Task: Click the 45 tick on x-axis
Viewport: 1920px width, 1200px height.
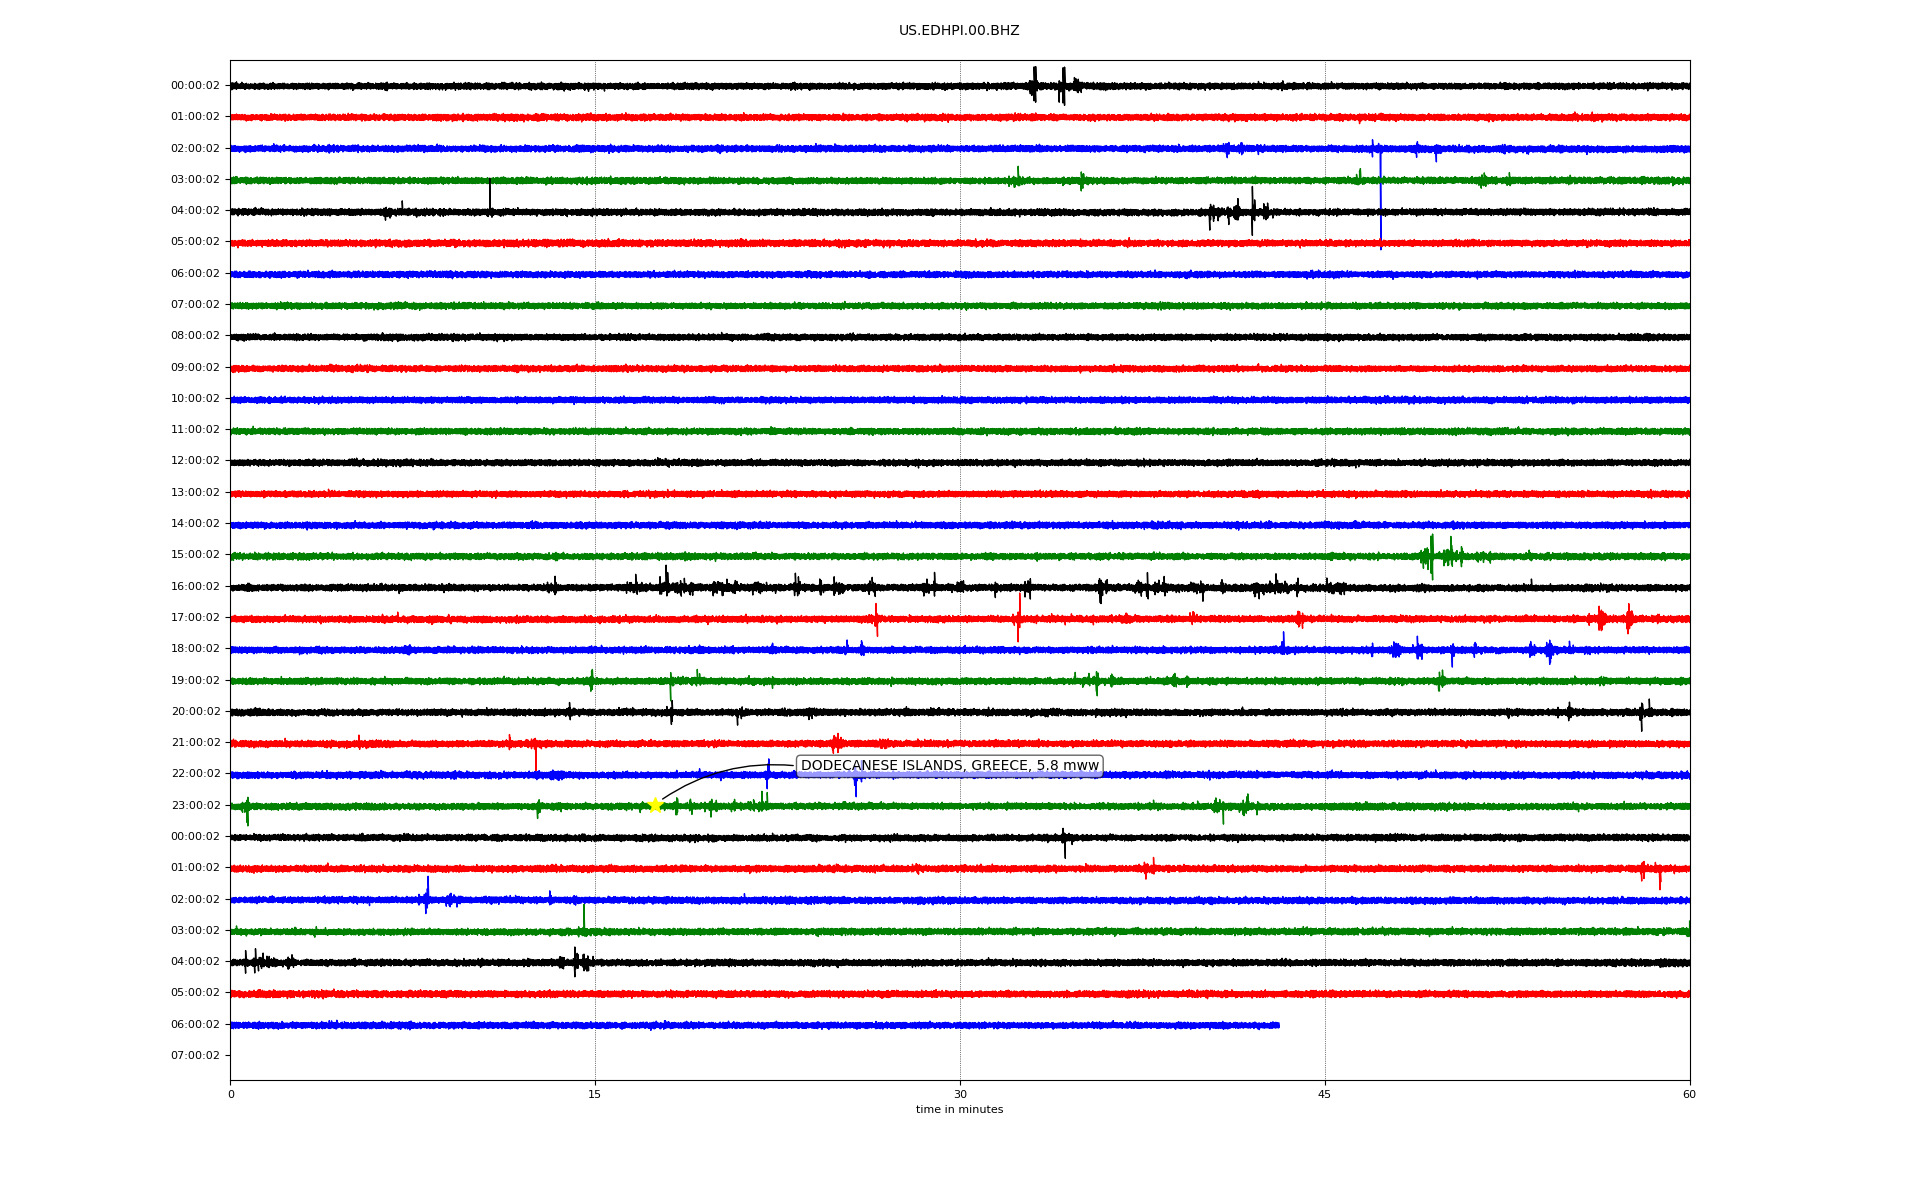Action: 1325,1094
